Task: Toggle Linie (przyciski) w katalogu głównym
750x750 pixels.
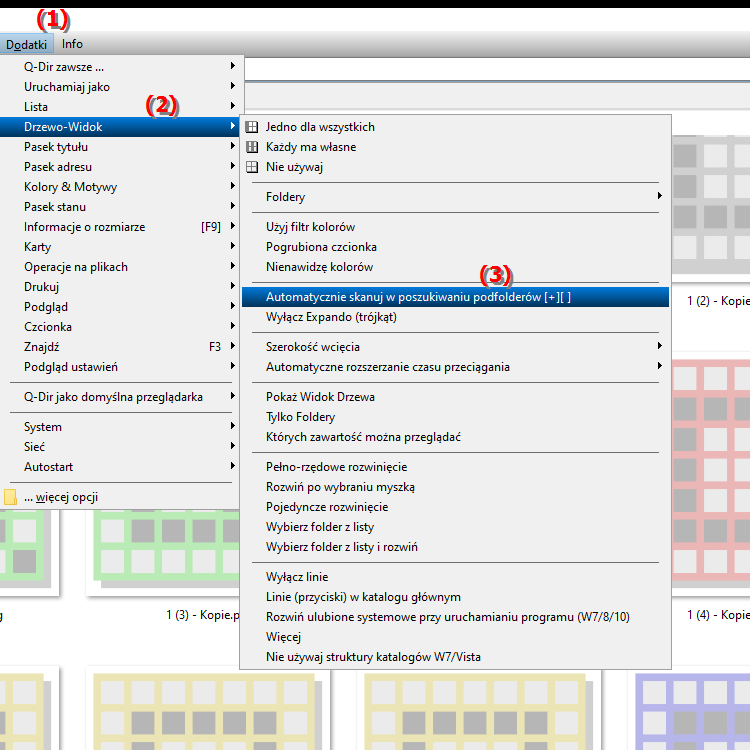Action: coord(455,597)
